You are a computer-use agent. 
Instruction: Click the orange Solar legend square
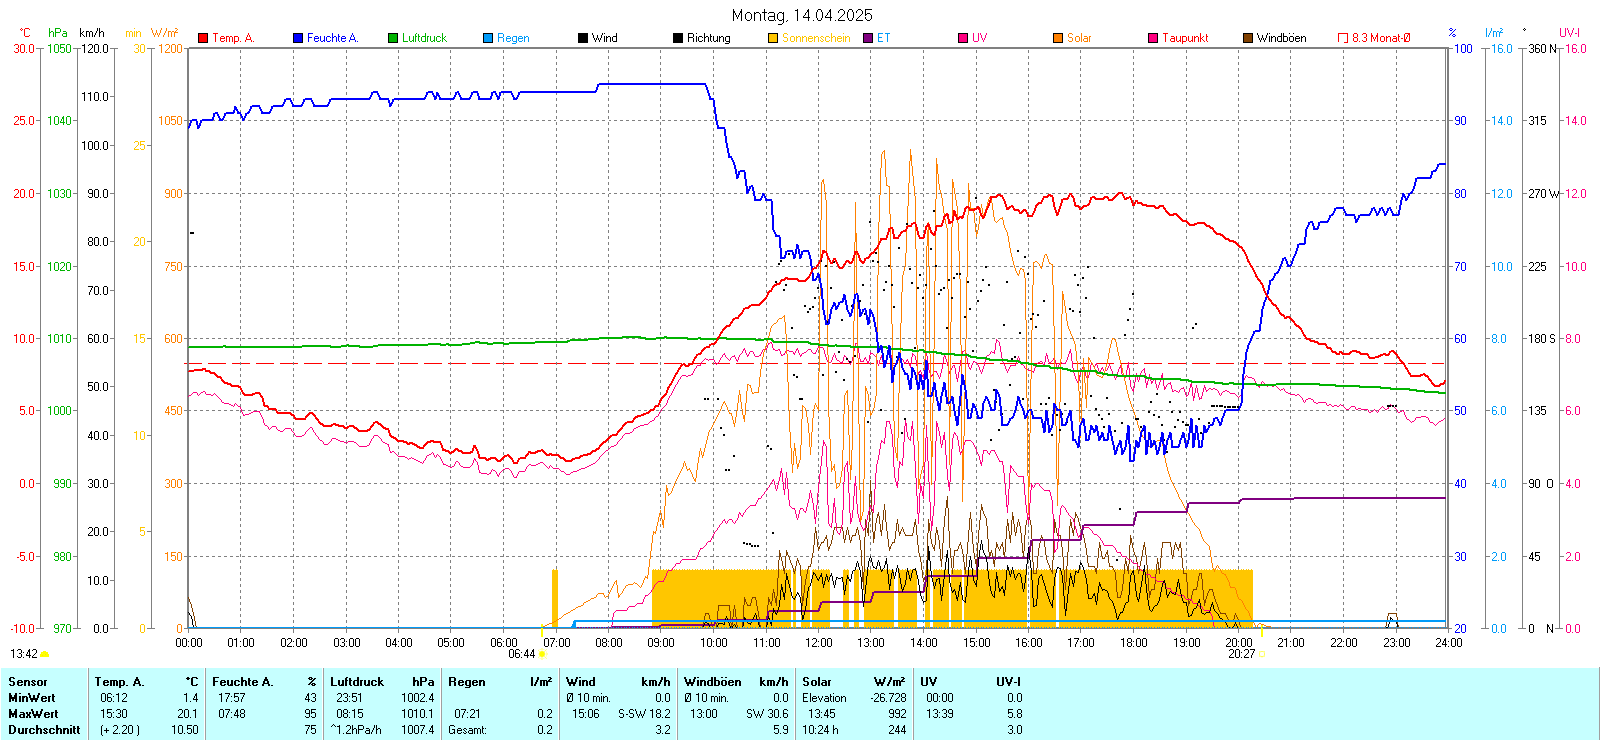coord(1058,38)
